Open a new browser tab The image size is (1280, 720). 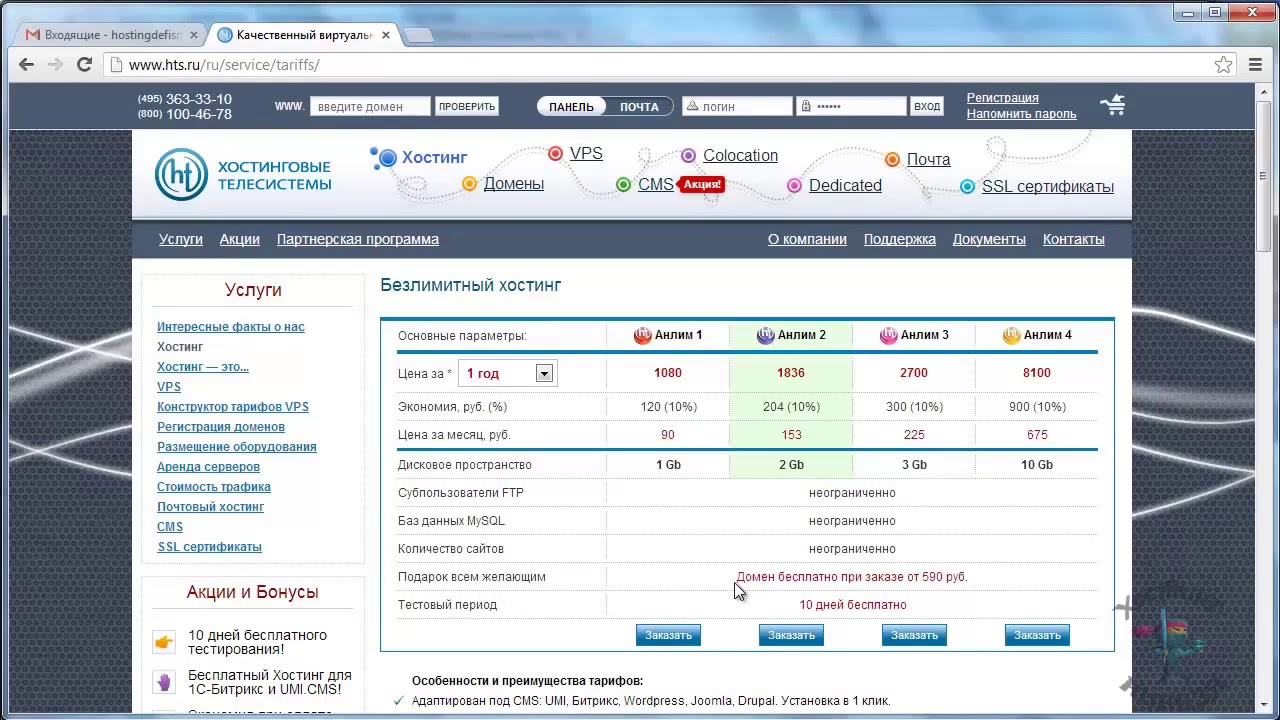[x=419, y=36]
